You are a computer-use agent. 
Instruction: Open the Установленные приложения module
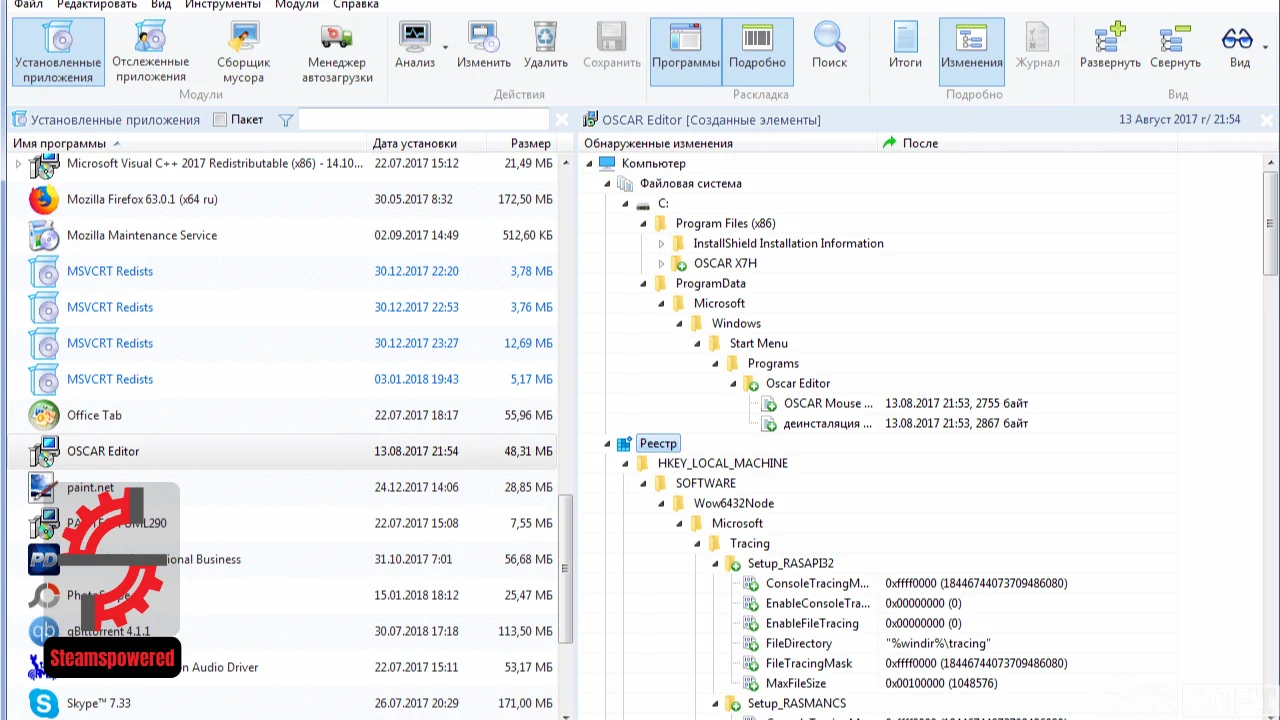[58, 52]
